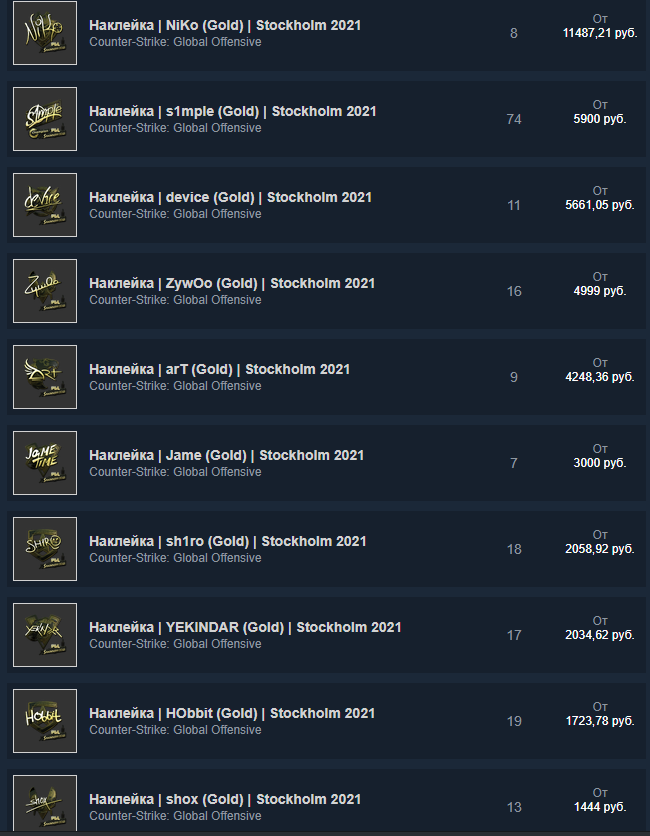Image resolution: width=650 pixels, height=836 pixels.
Task: Open the NiKo (Gold) Stockholm 2021 listing title
Action: (225, 25)
